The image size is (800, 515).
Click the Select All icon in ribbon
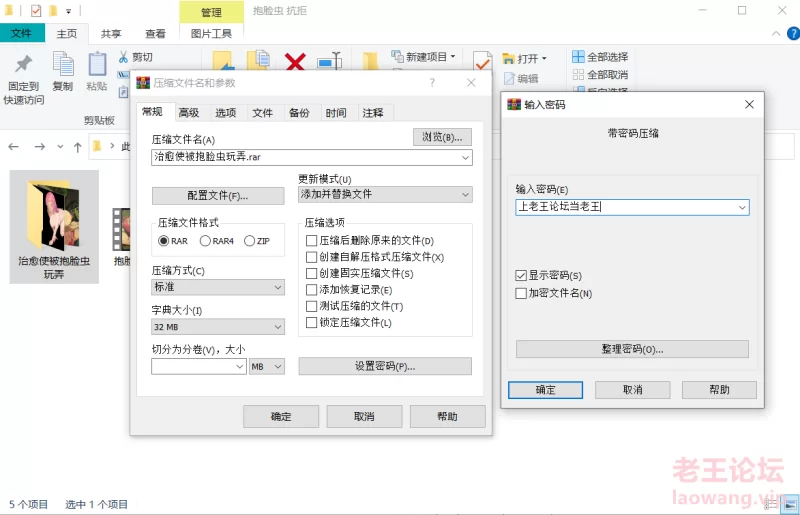click(578, 57)
